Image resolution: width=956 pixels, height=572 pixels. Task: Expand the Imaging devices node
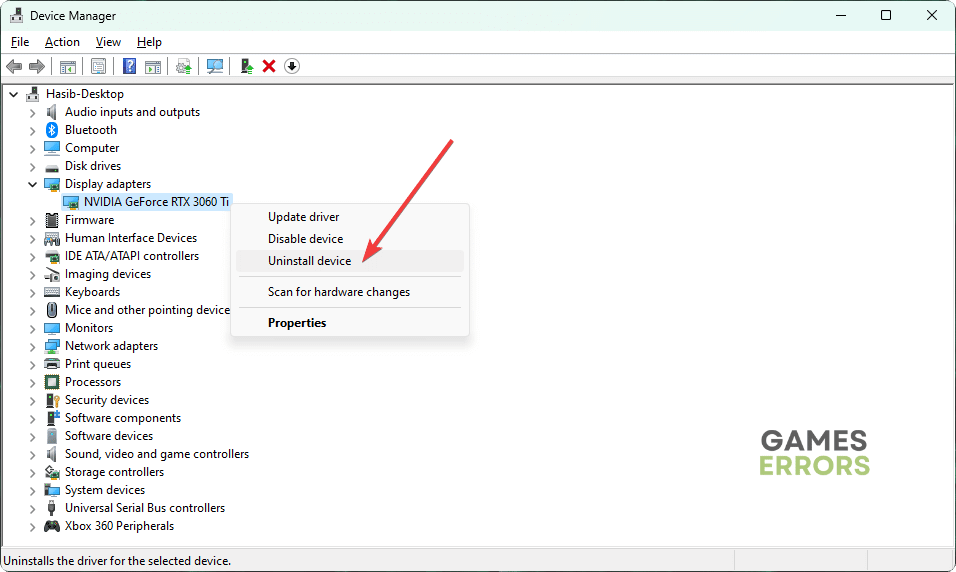pos(32,274)
